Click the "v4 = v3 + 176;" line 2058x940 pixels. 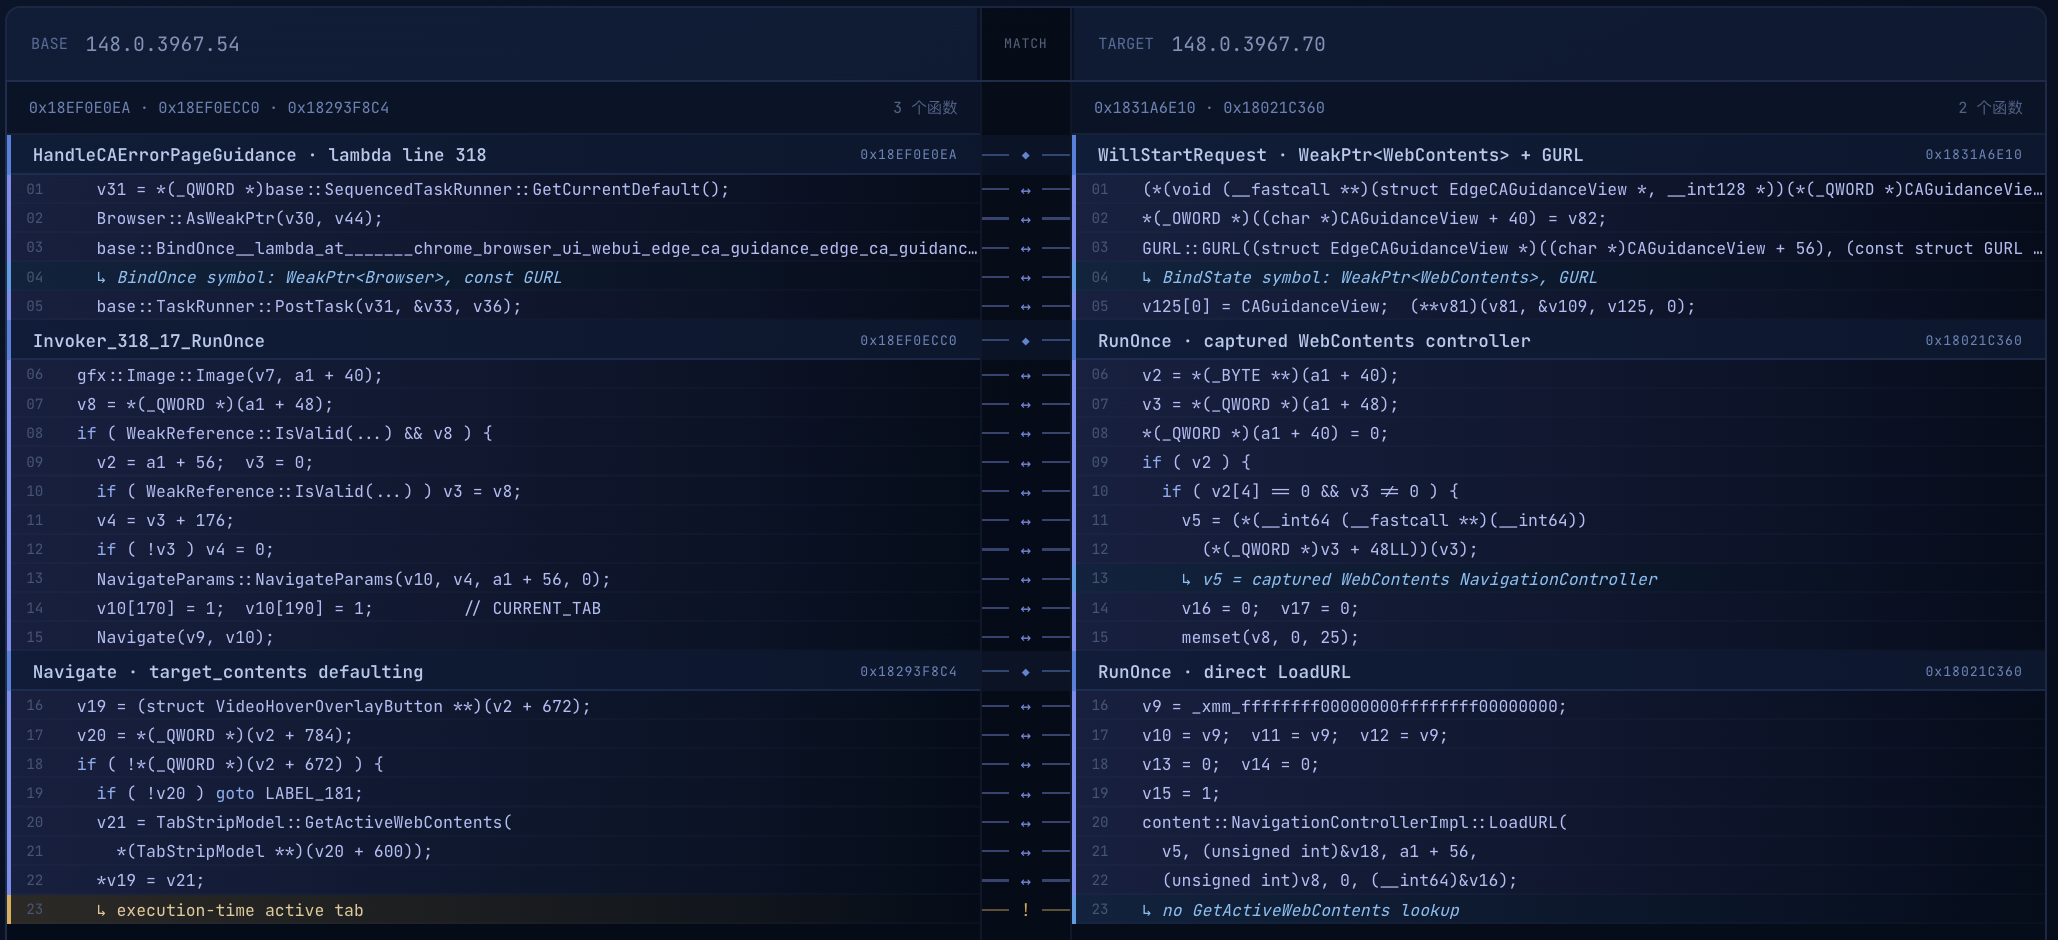tap(494, 520)
